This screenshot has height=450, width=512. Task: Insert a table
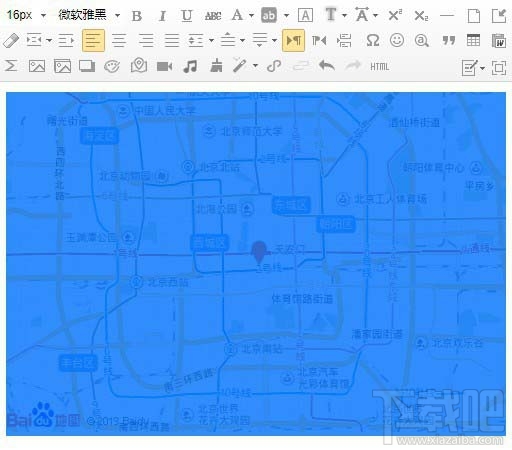point(473,40)
